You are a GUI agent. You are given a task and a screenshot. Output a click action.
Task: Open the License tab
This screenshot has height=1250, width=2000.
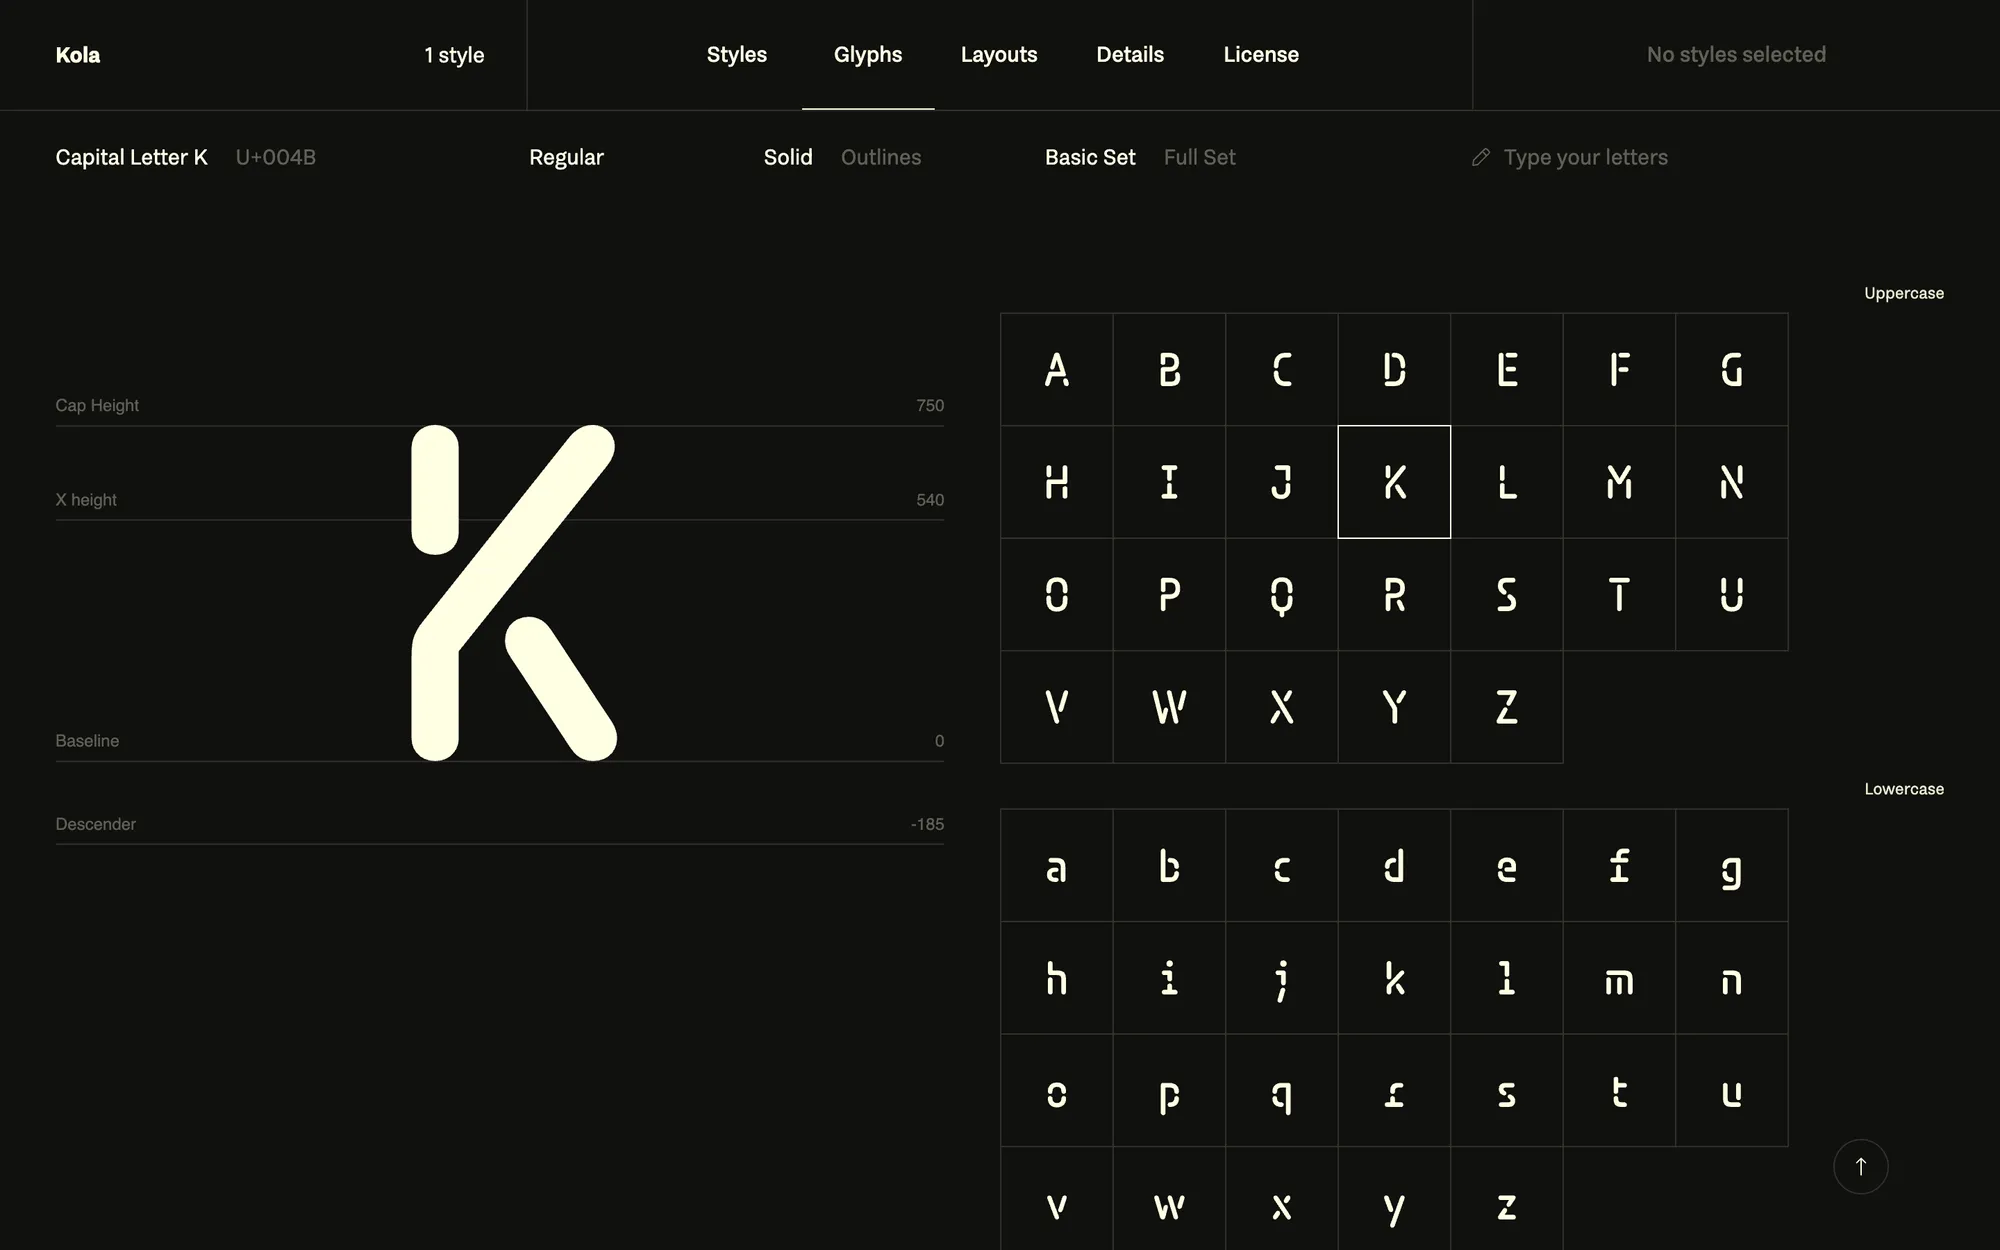click(x=1260, y=55)
